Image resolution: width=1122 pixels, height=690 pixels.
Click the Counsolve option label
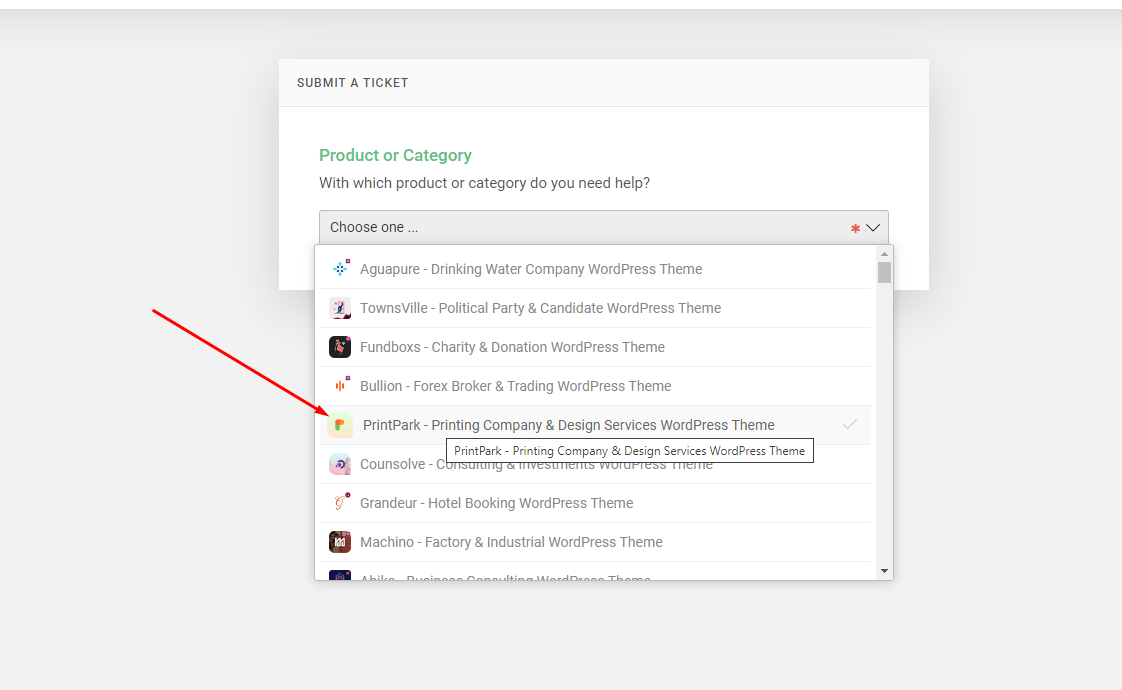tap(536, 465)
